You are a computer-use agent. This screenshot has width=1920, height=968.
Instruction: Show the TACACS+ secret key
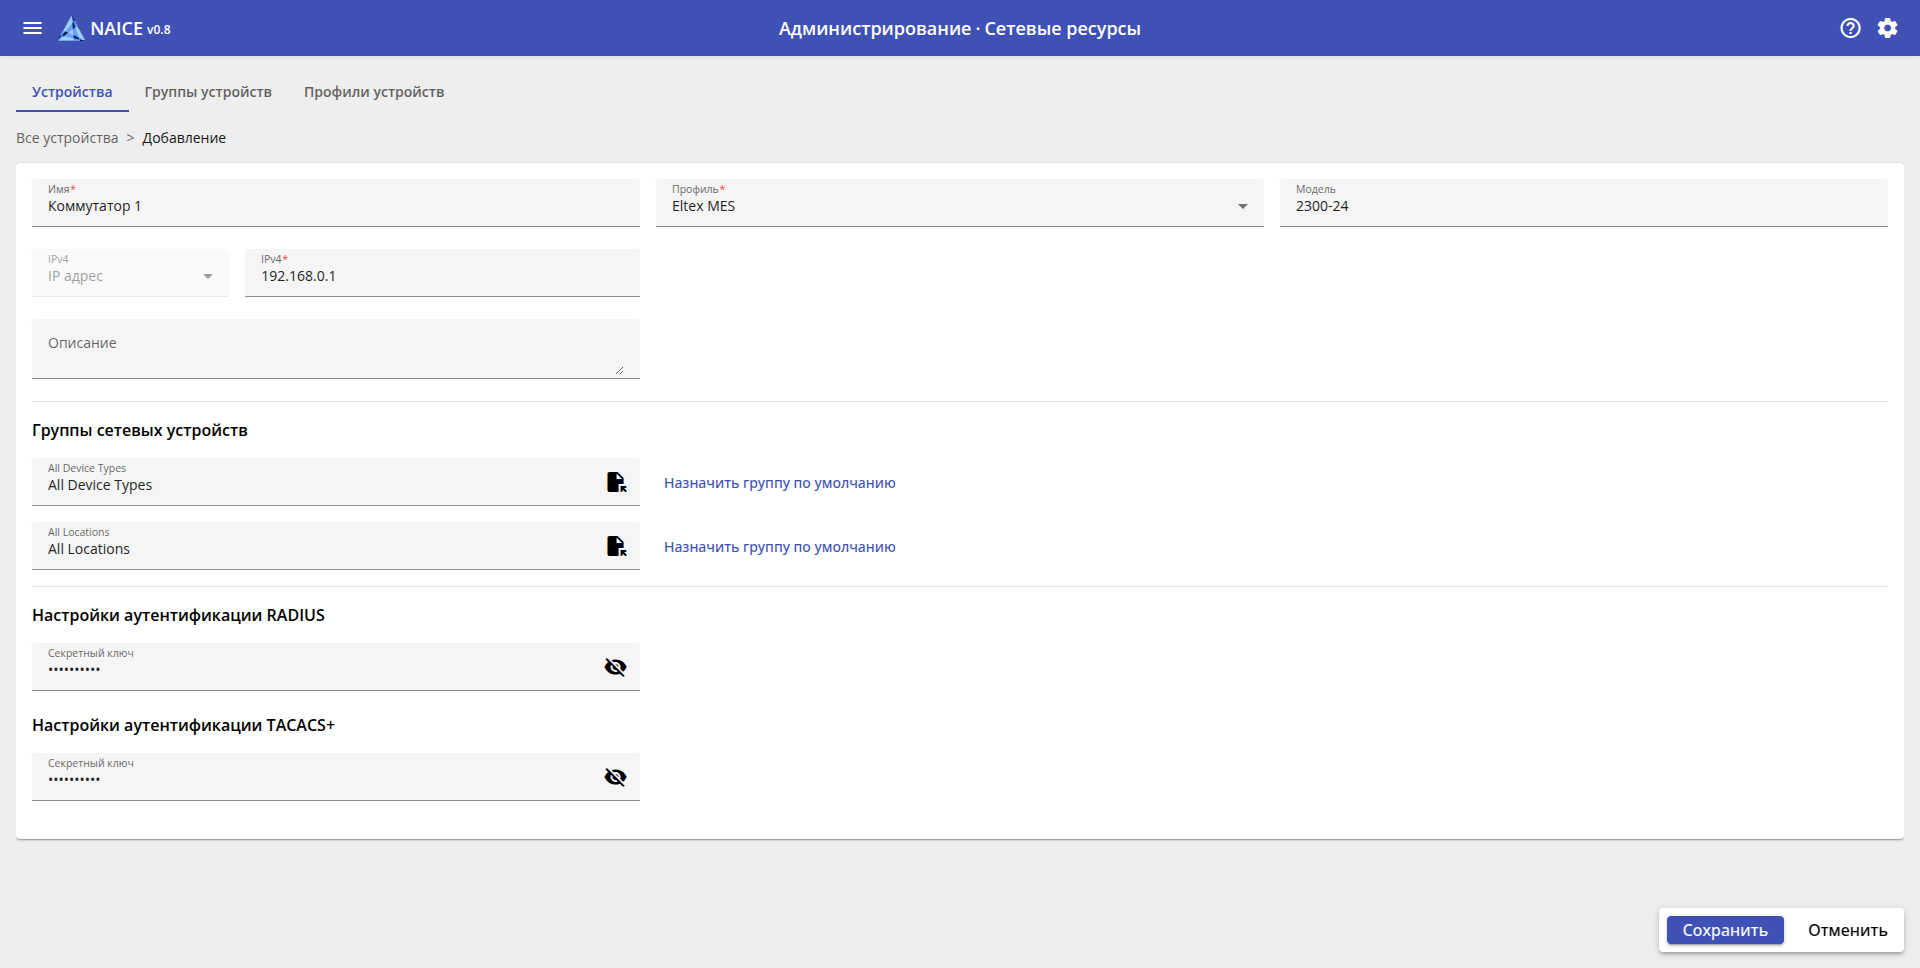click(x=615, y=777)
